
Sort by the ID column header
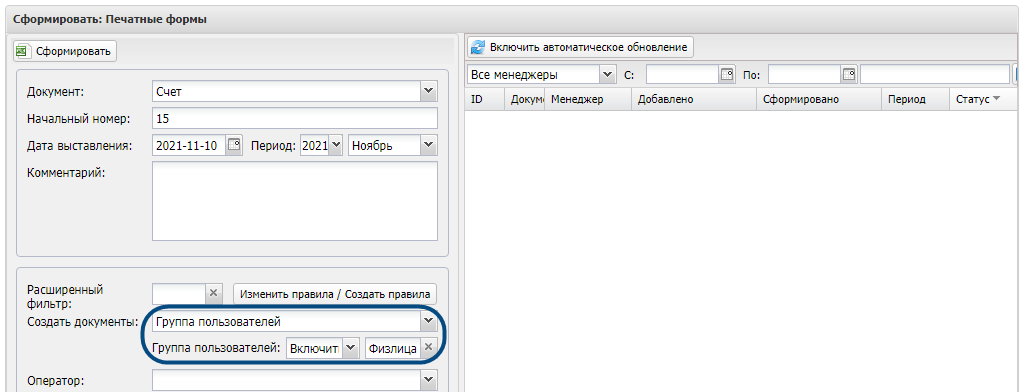(x=485, y=100)
